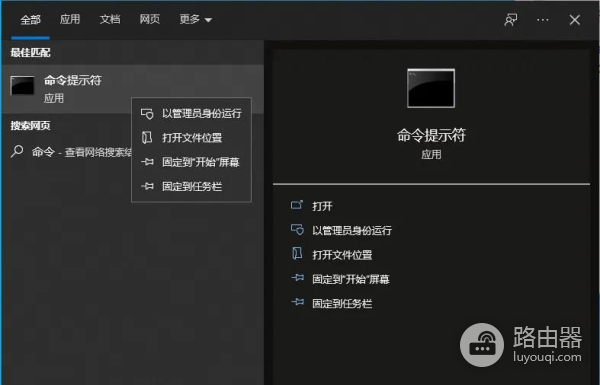Click the 命令提示符 title in preview pane

tap(431, 135)
